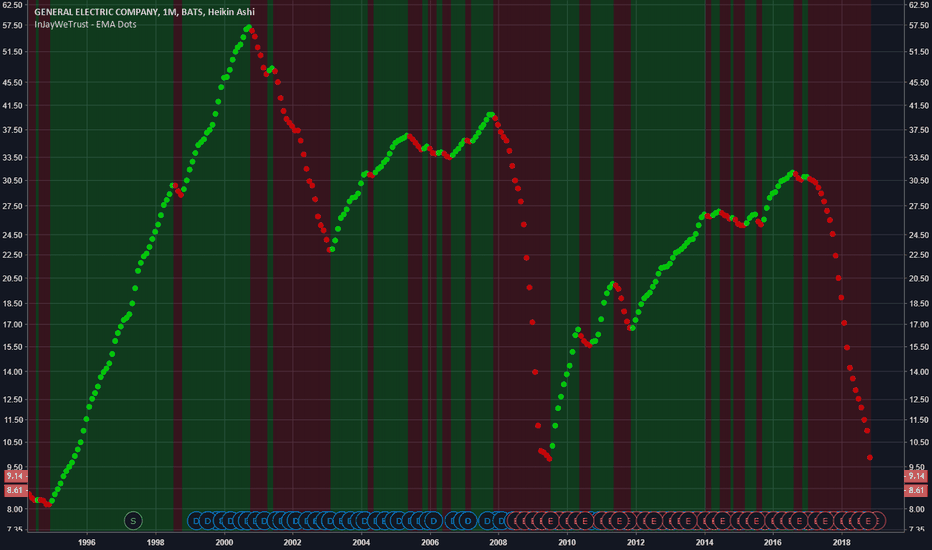Open the earnings E marker from mid-2012
The image size is (932, 550).
(x=654, y=521)
